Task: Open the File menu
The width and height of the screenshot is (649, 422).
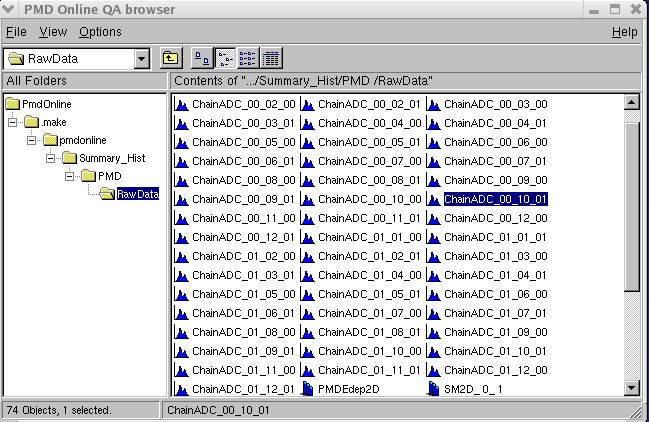Action: pos(16,32)
